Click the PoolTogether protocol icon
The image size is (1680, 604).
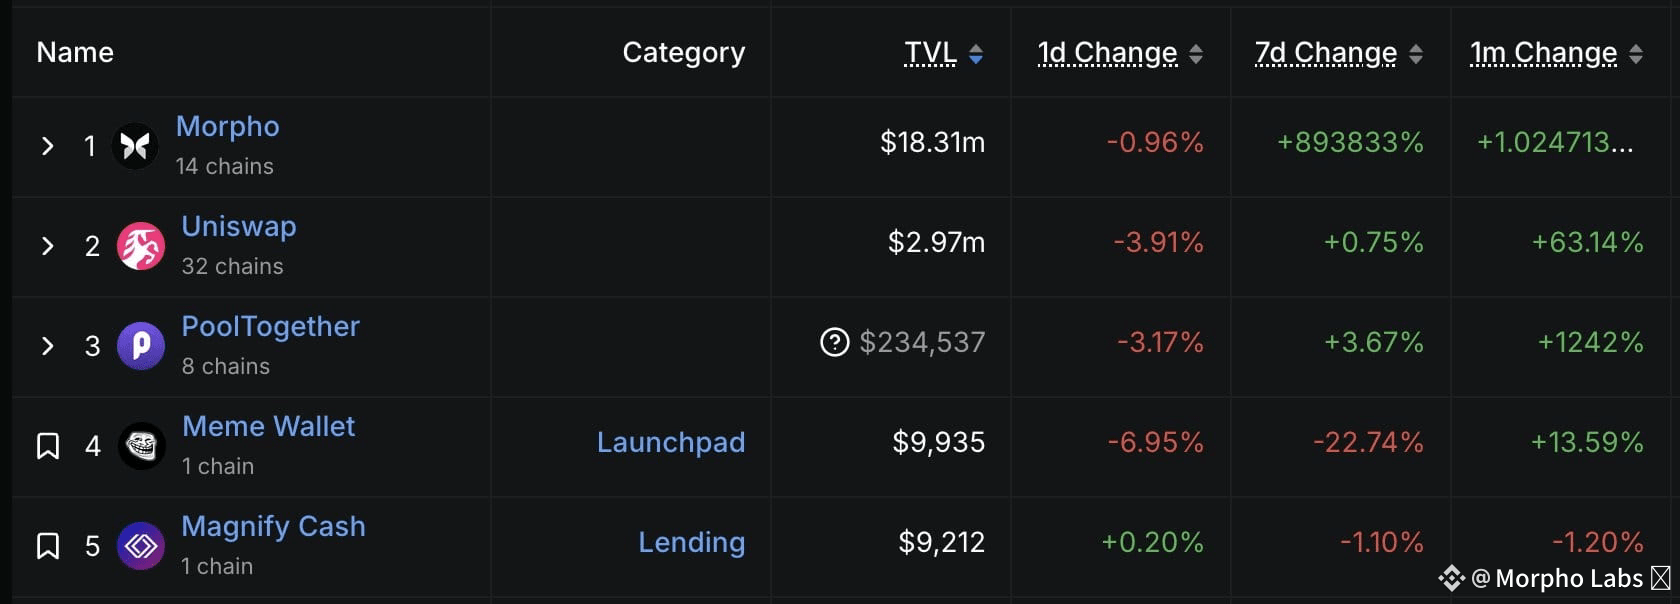click(140, 346)
